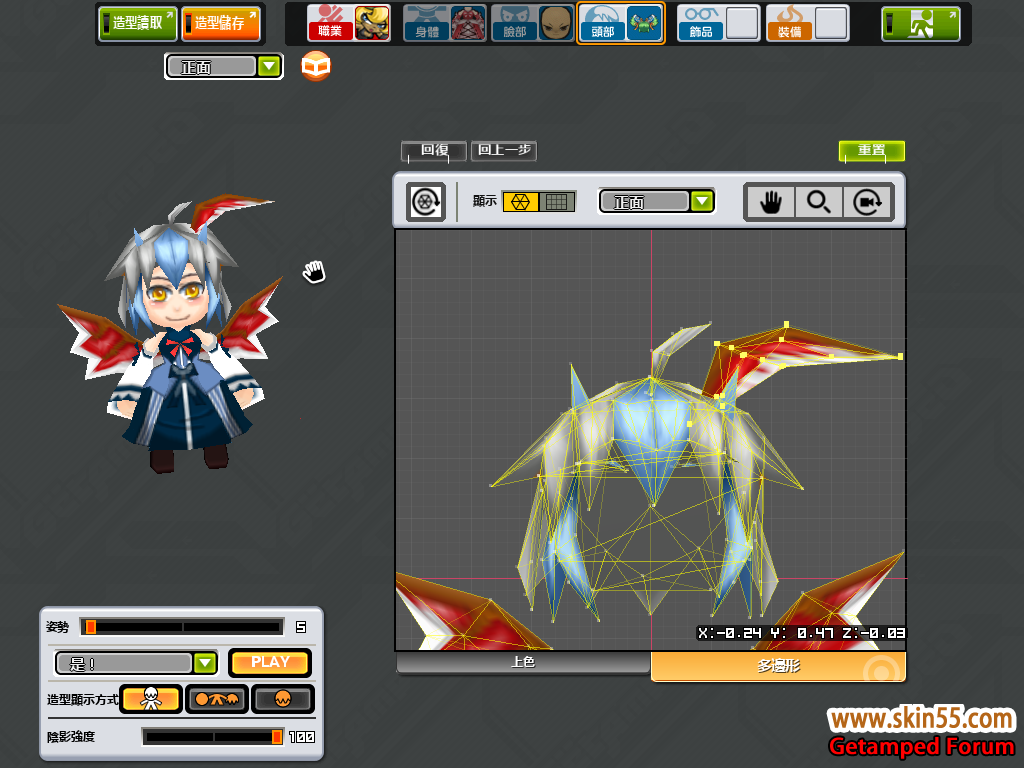
Task: Click the orange PLAY button
Action: 270,663
